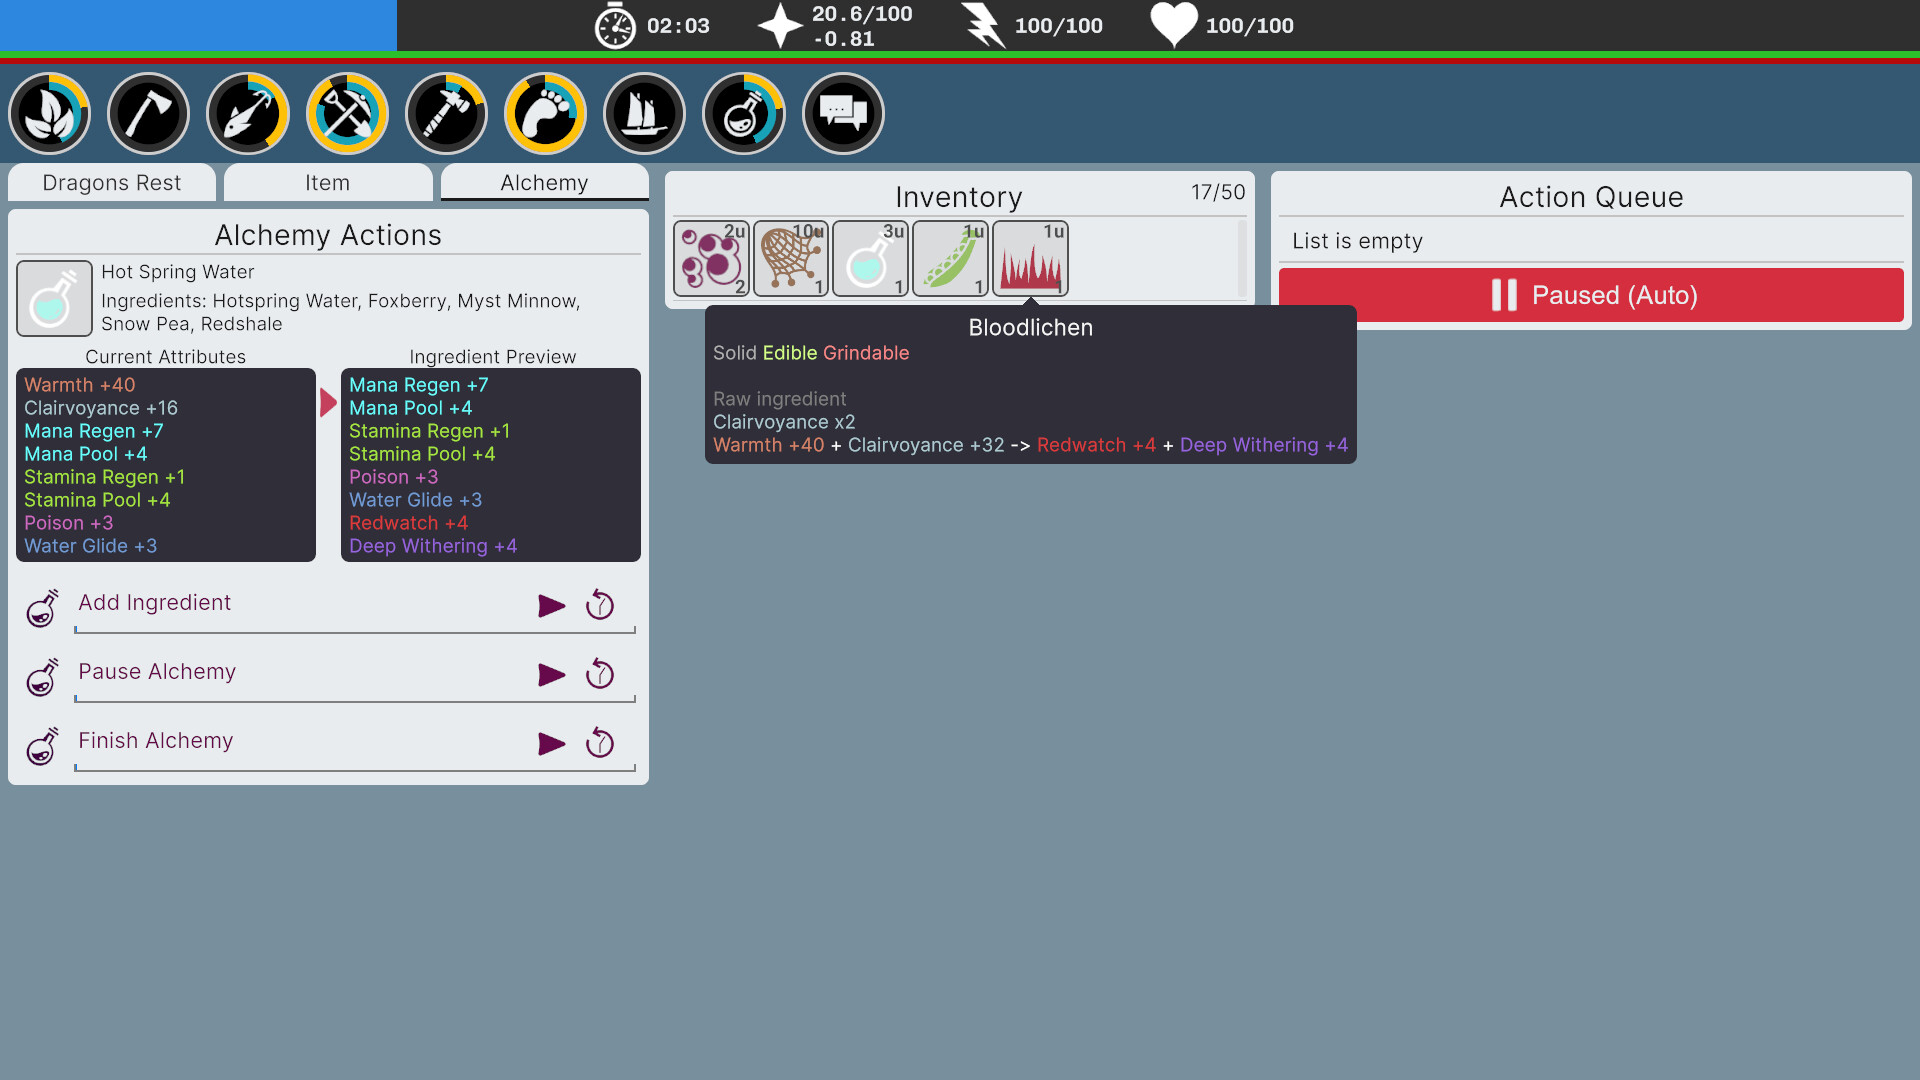
Task: Start the Finish Alchemy action
Action: [551, 743]
